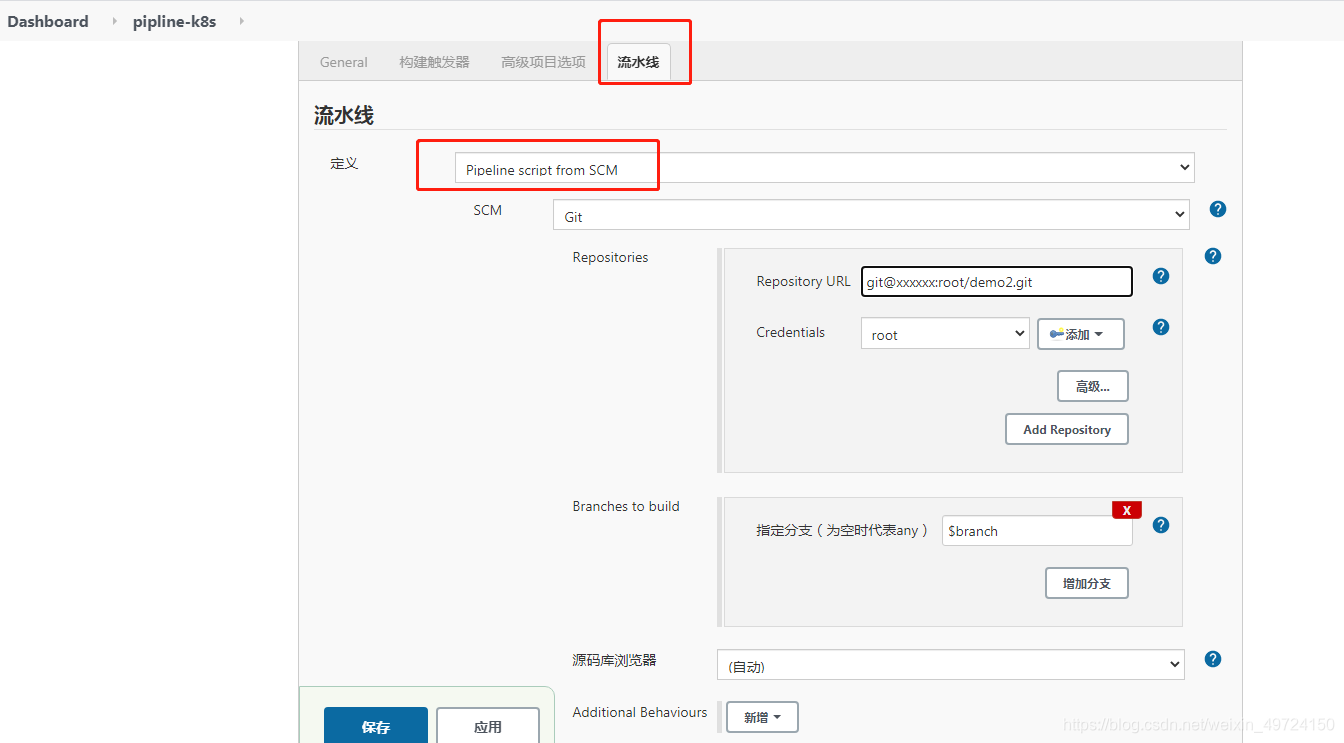This screenshot has height=743, width=1344.
Task: Click the 增加分支 button
Action: click(x=1087, y=583)
